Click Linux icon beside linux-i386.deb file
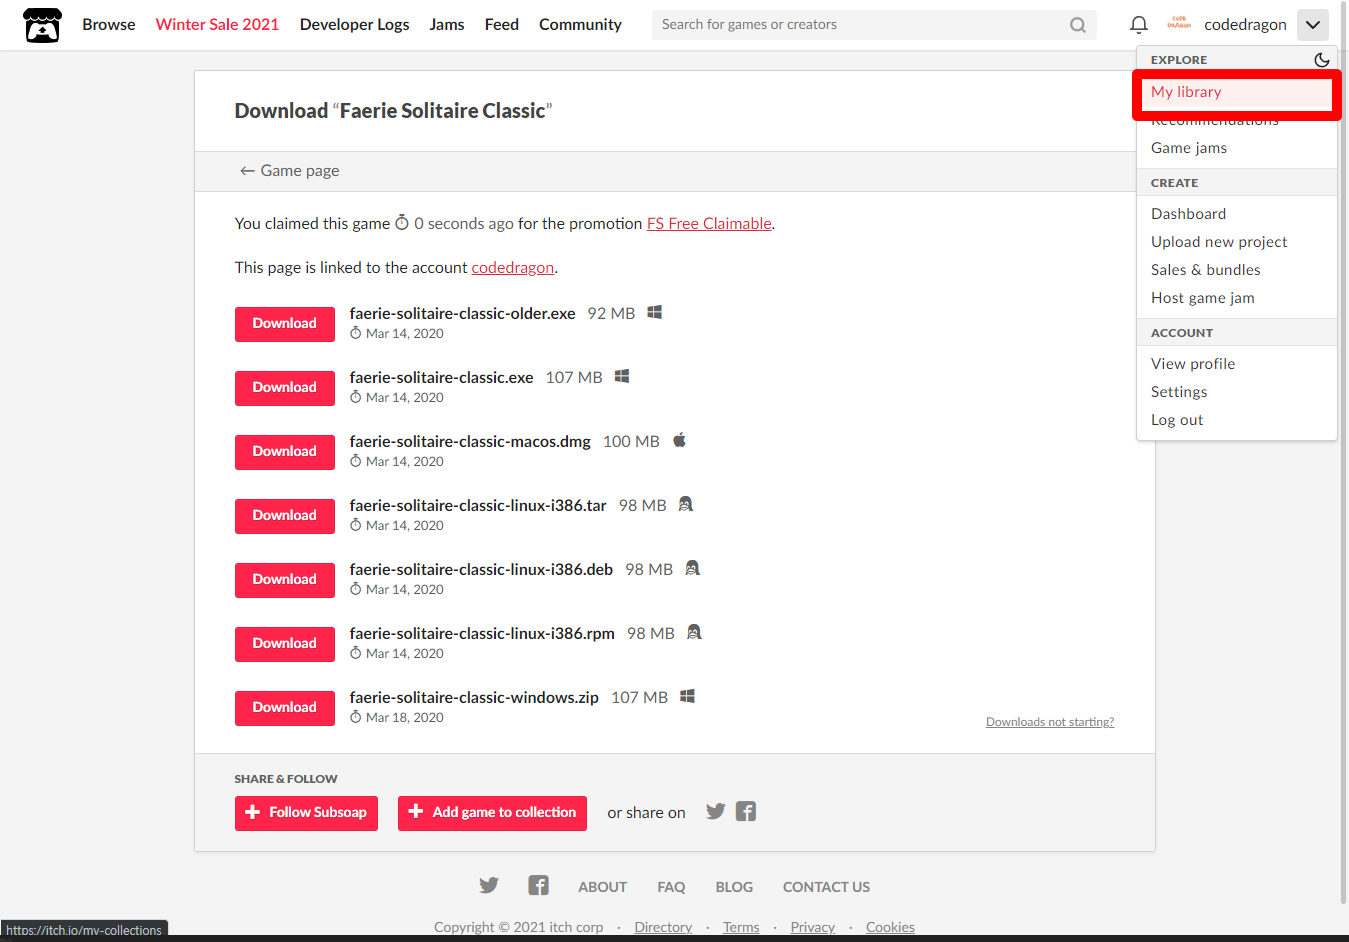Viewport: 1349px width, 942px height. (692, 568)
